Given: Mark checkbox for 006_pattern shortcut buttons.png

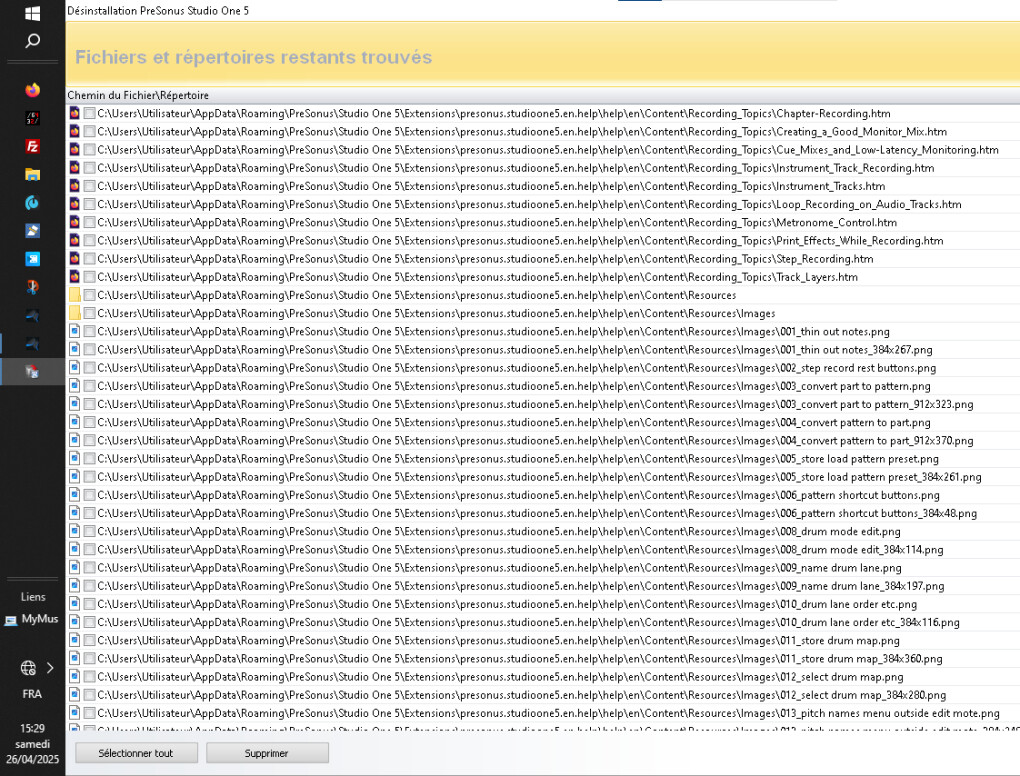Looking at the screenshot, I should (x=90, y=495).
